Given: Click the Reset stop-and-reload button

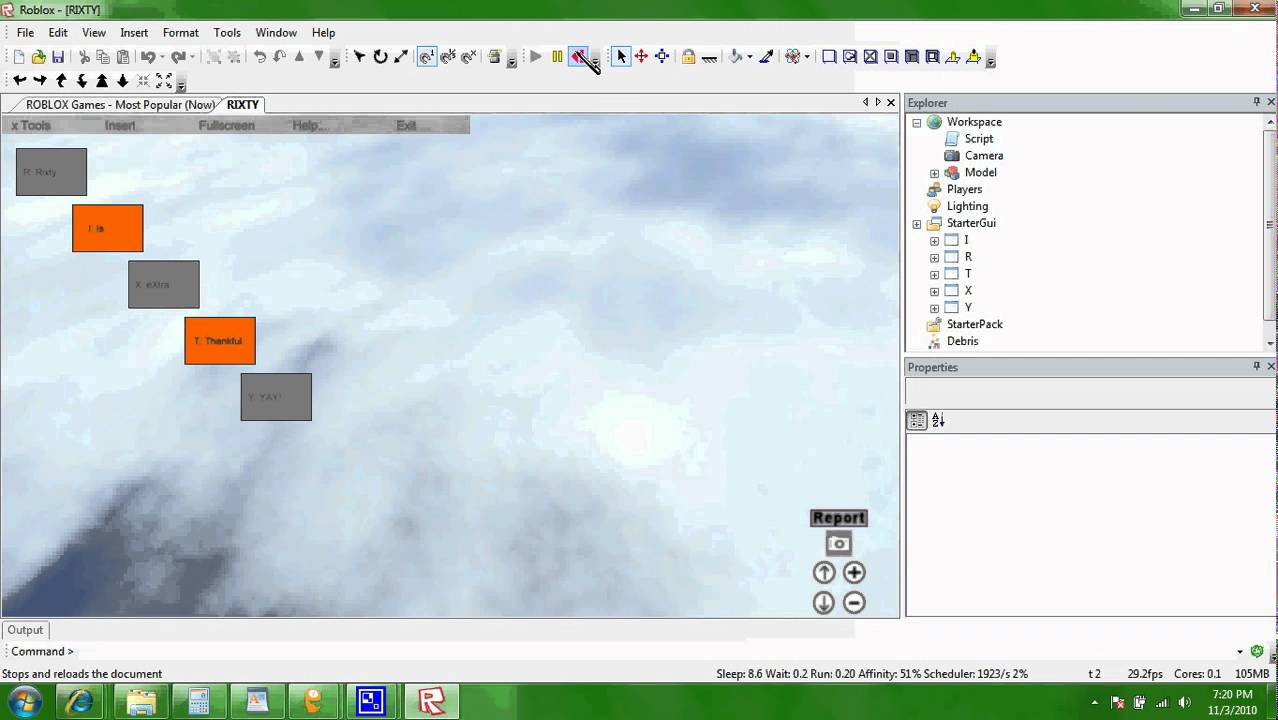Looking at the screenshot, I should [578, 57].
